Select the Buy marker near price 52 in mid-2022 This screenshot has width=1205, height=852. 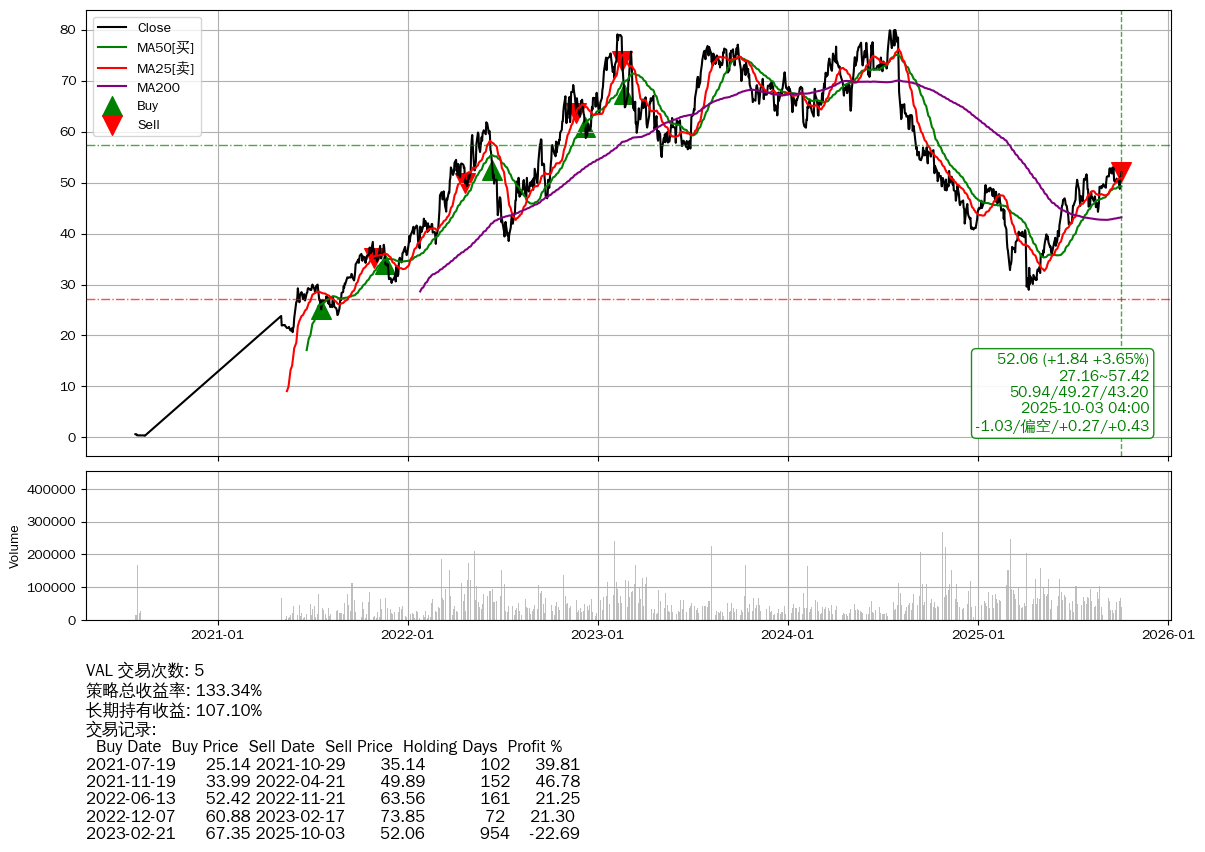click(492, 170)
